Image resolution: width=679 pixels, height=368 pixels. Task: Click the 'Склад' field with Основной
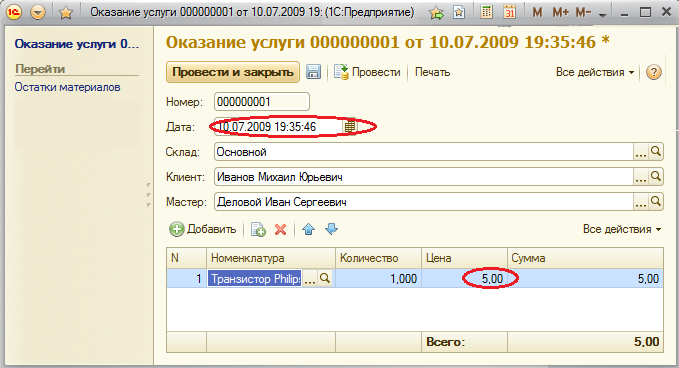tap(424, 152)
